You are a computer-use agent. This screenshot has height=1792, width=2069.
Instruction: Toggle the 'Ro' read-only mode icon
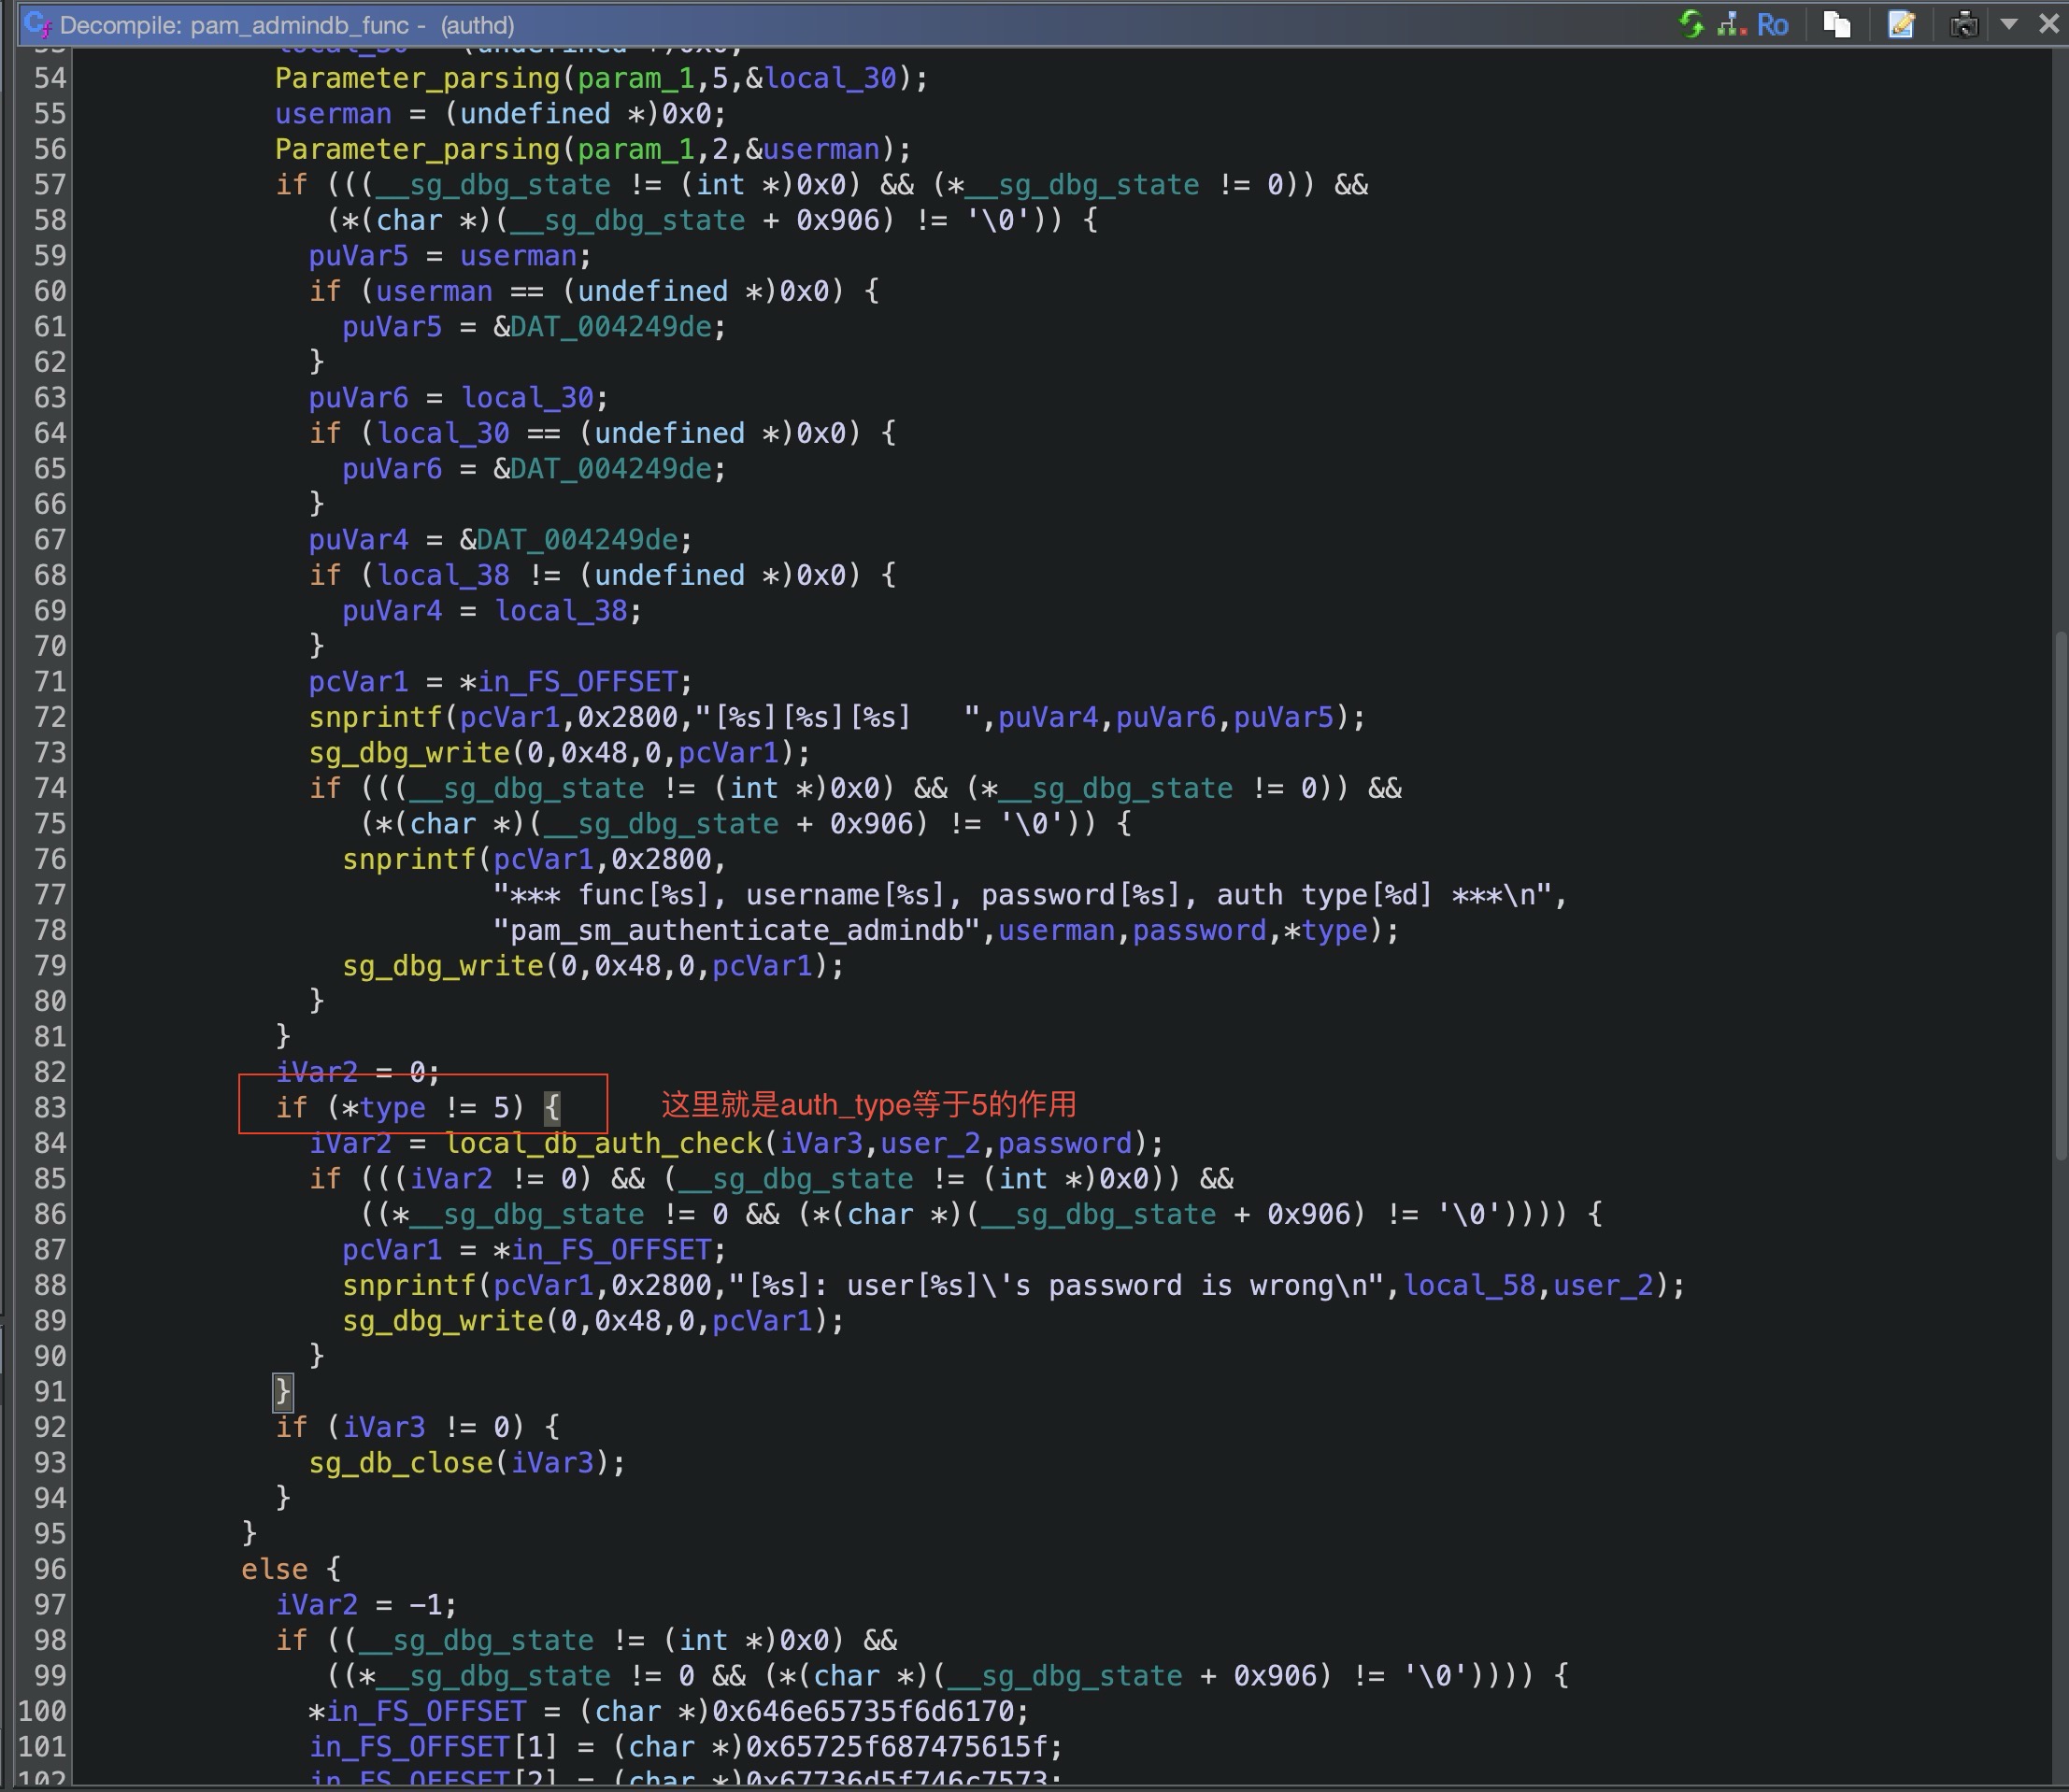tap(1772, 24)
